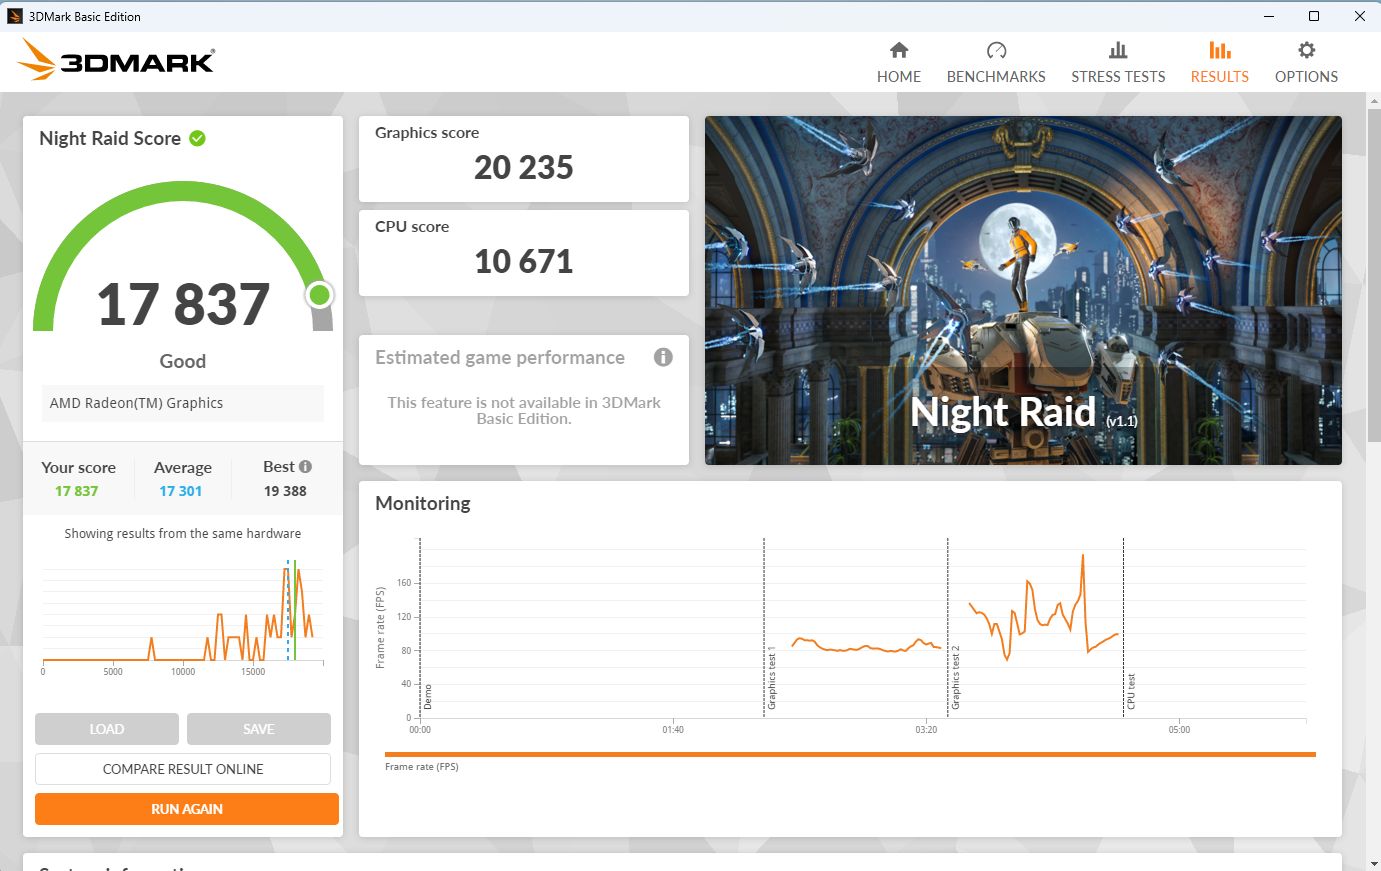The image size is (1381, 871).
Task: Open the BENCHMARKS tab label
Action: point(996,77)
